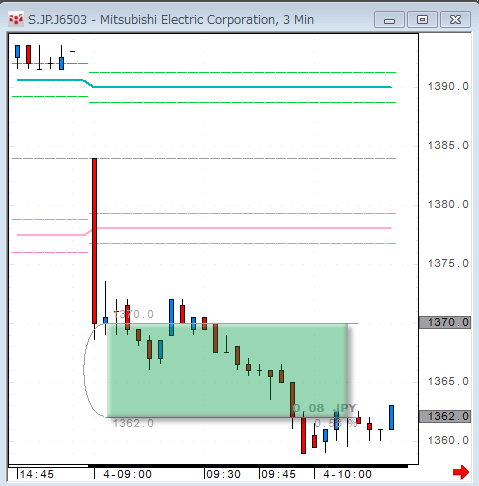The width and height of the screenshot is (479, 486).
Task: Click the 14:45 time axis label
Action: [x=37, y=474]
